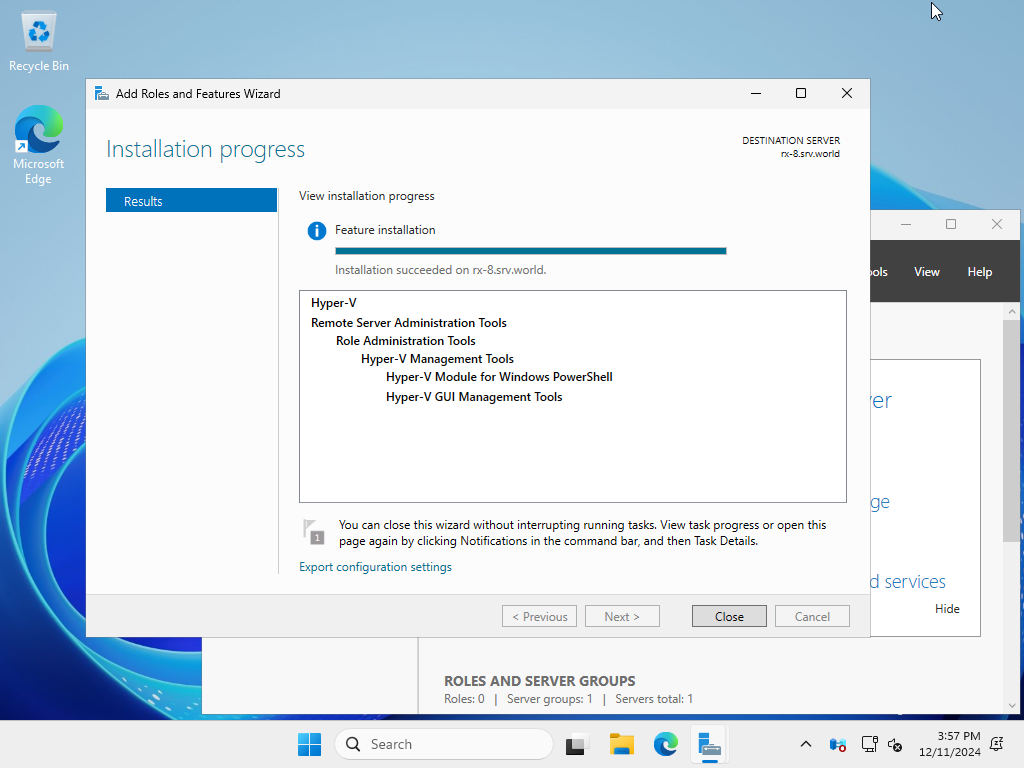The width and height of the screenshot is (1024, 768).
Task: Click the 'ROLES AND SERVER GROUPS' heading
Action: click(539, 680)
